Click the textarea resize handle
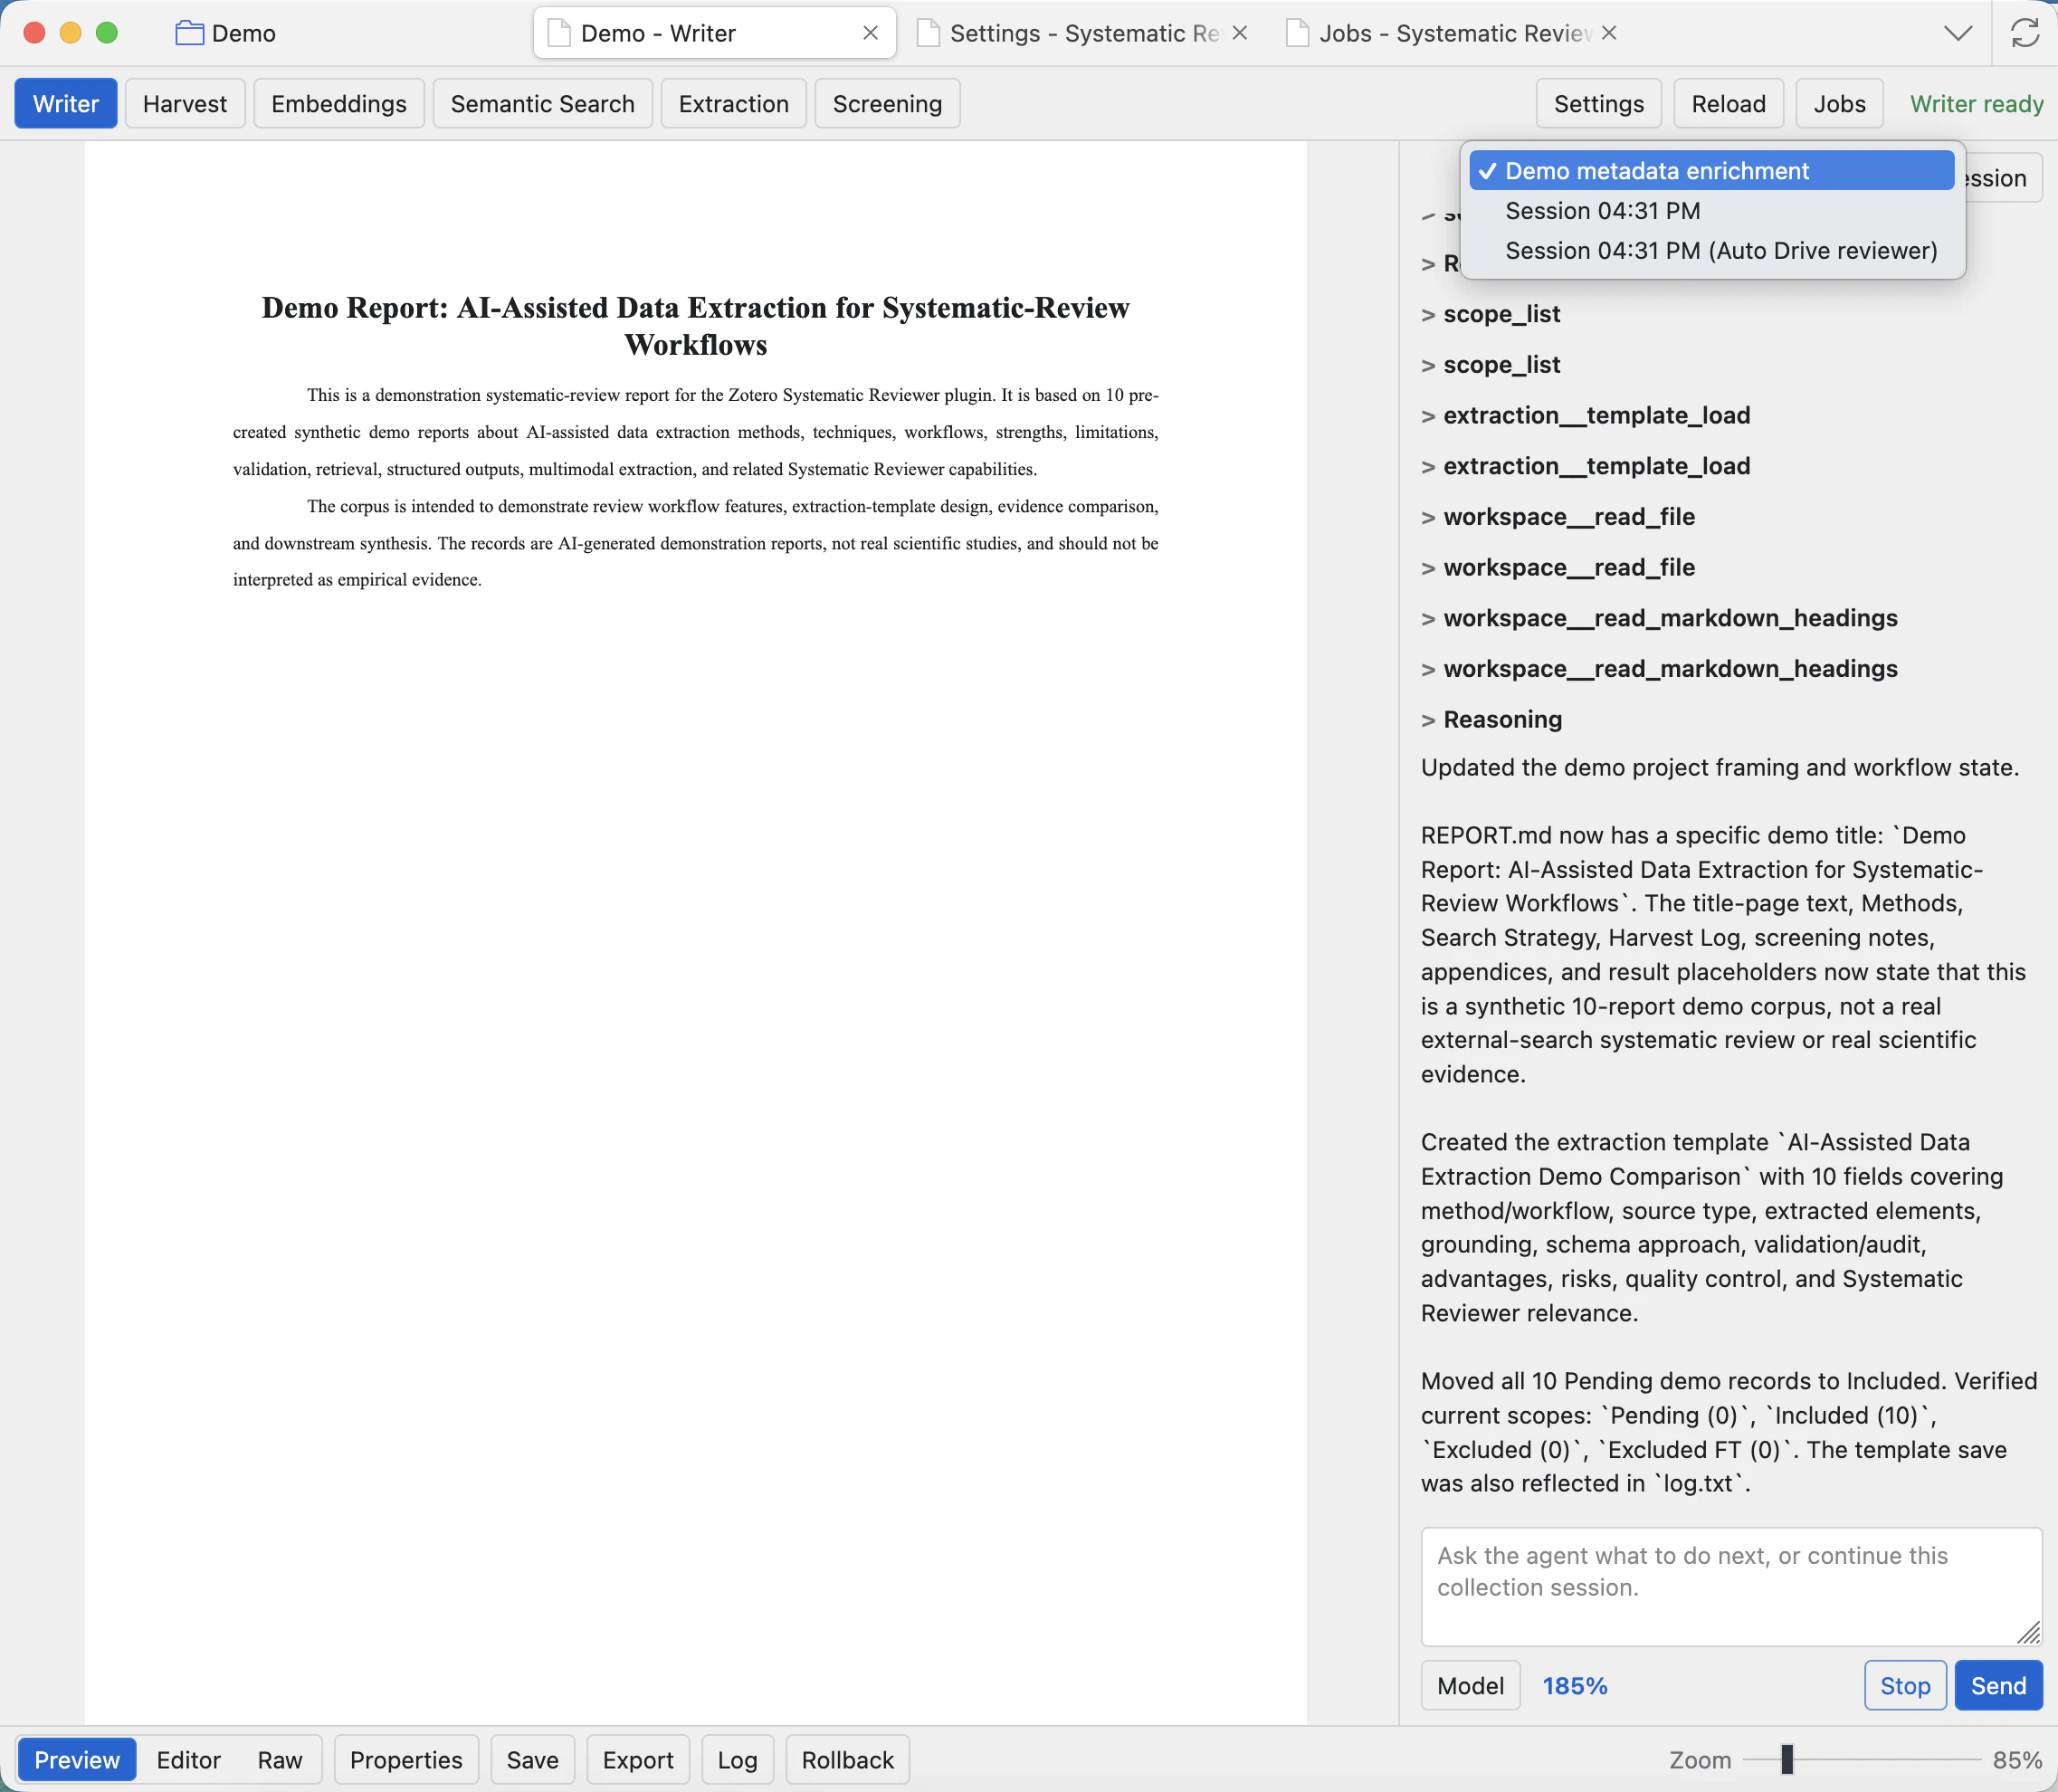2058x1792 pixels. (2029, 1633)
